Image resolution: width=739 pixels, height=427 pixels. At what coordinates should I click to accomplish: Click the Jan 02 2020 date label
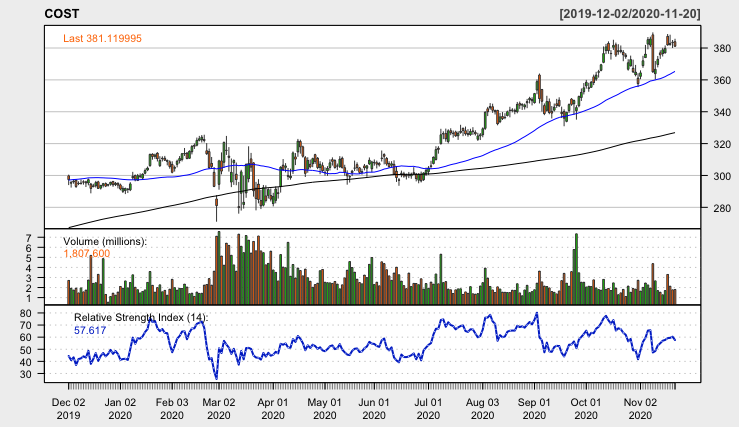(120, 409)
